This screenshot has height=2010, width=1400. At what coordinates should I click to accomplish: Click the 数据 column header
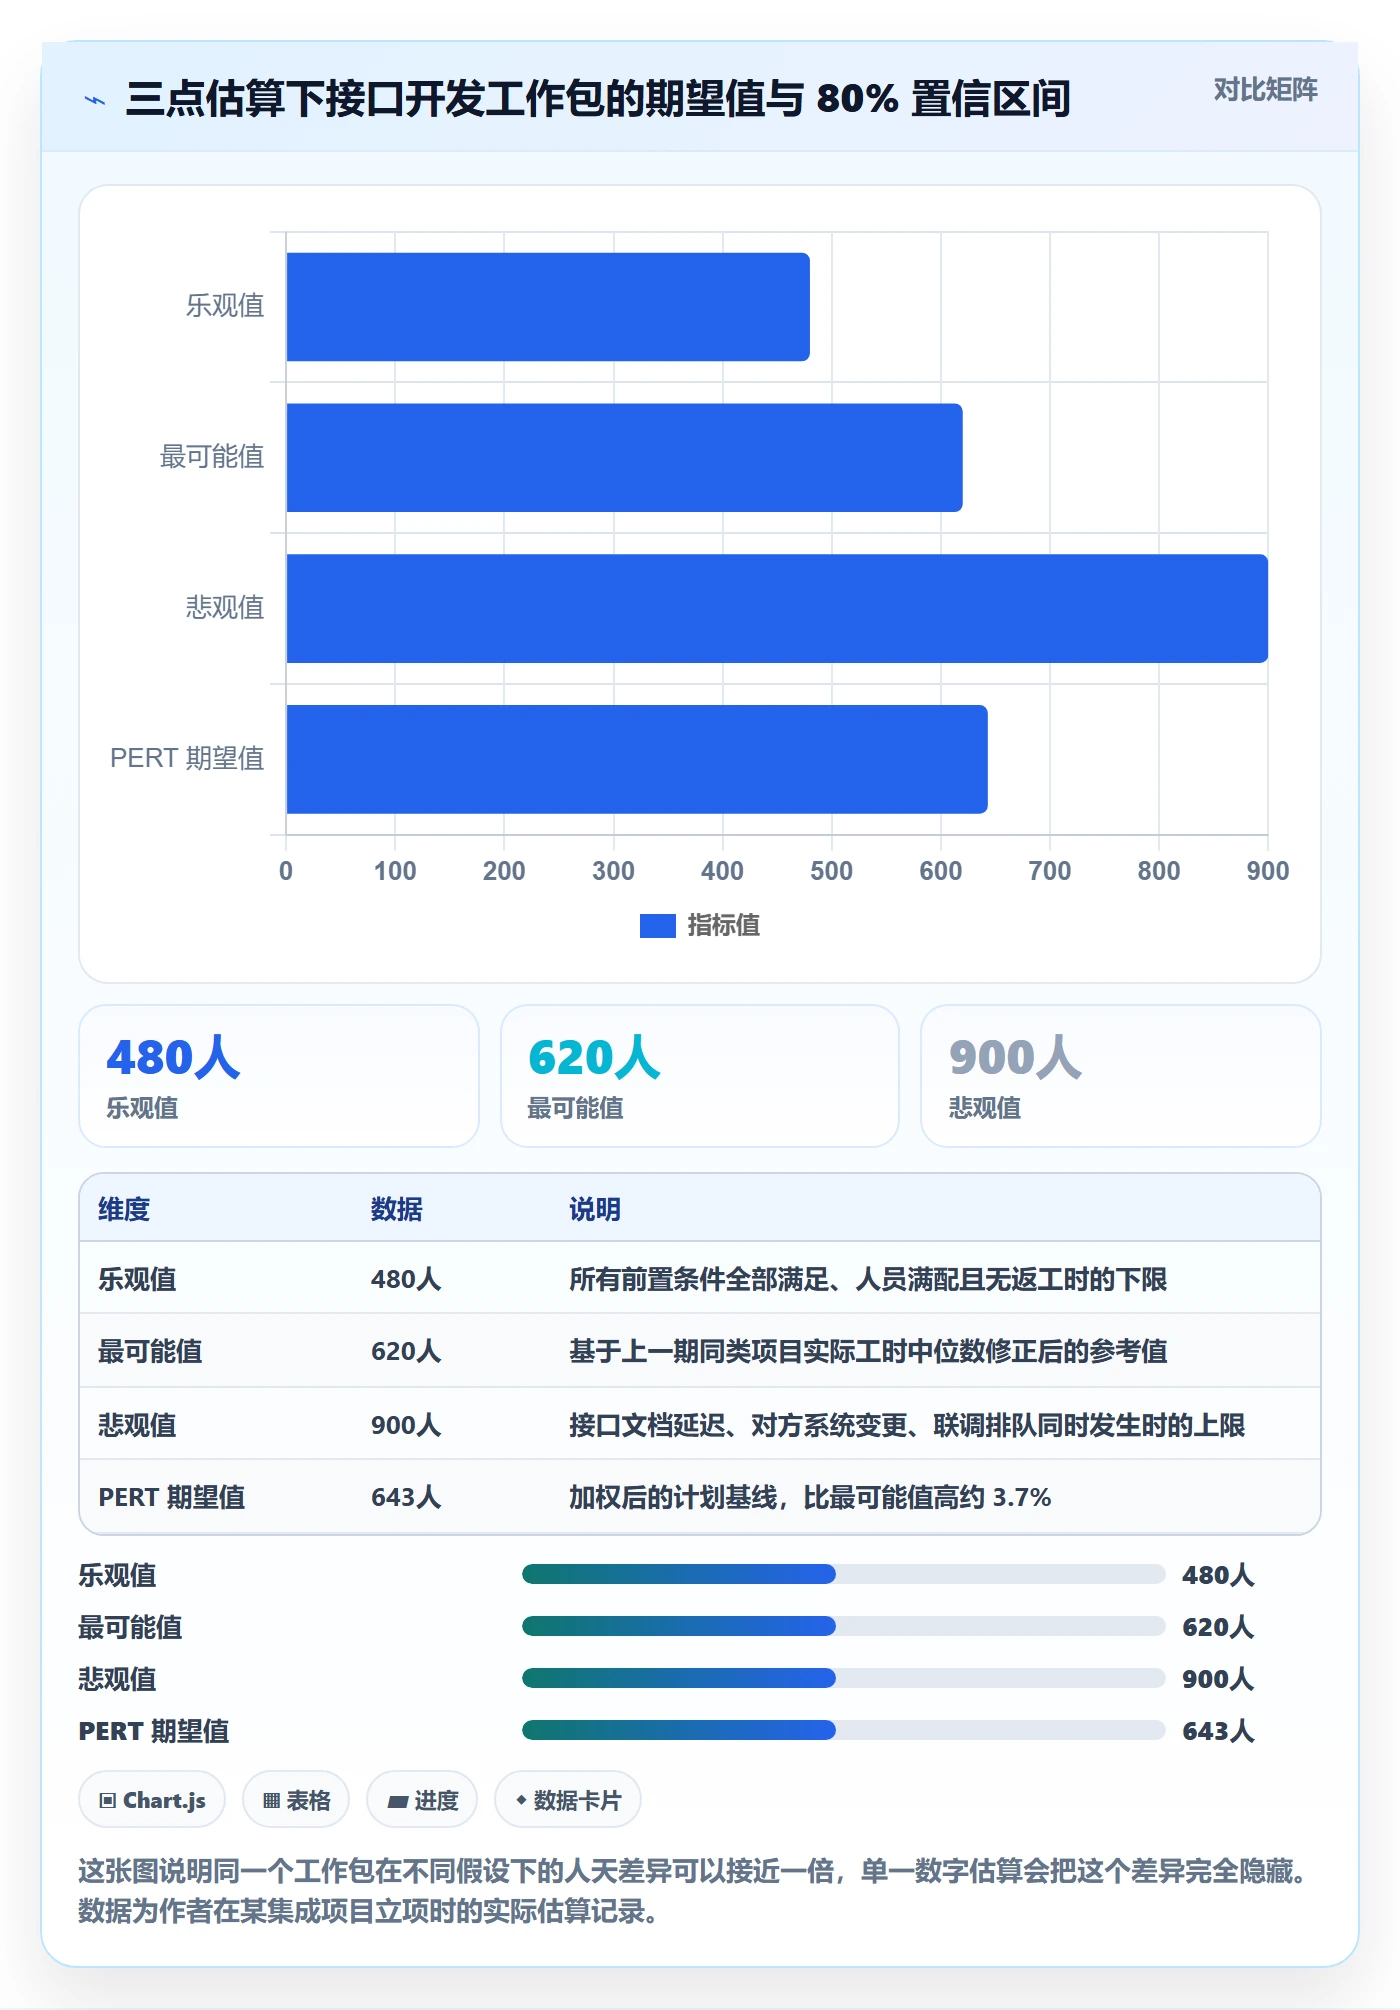click(397, 1209)
